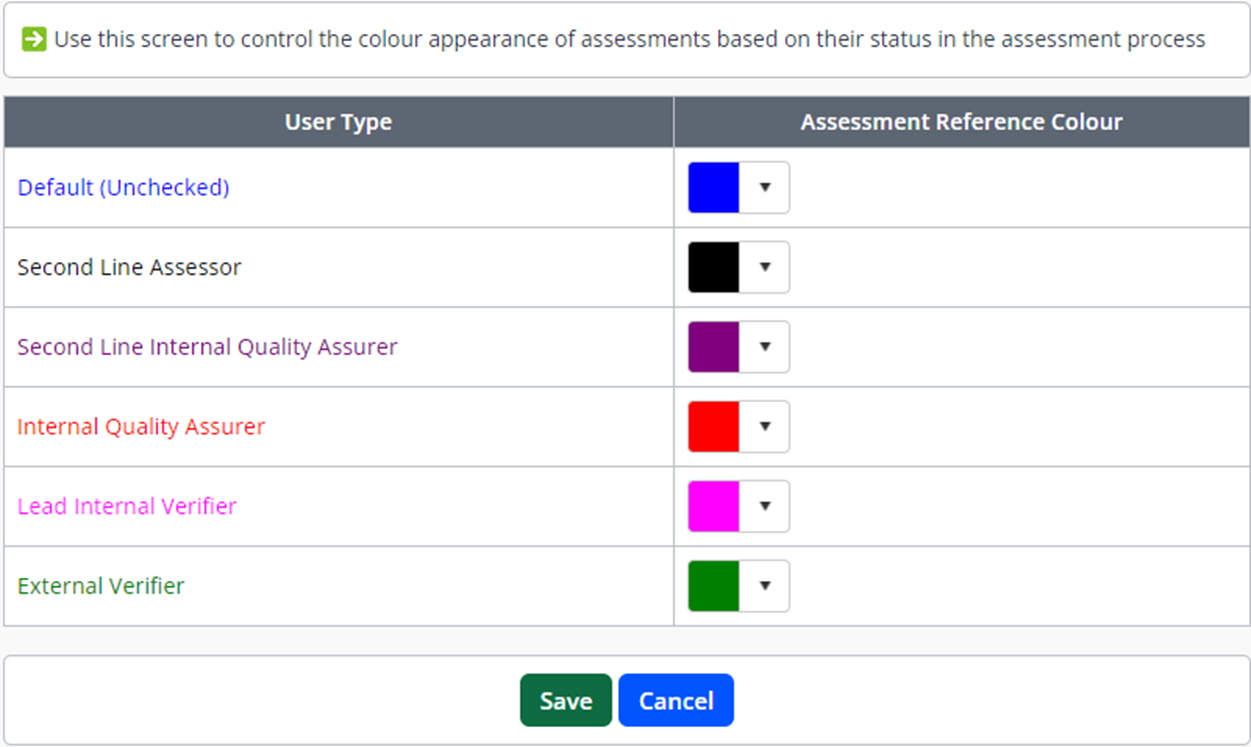Click the red Internal Quality Assurer swatch
1251x747 pixels.
pyautogui.click(x=713, y=427)
